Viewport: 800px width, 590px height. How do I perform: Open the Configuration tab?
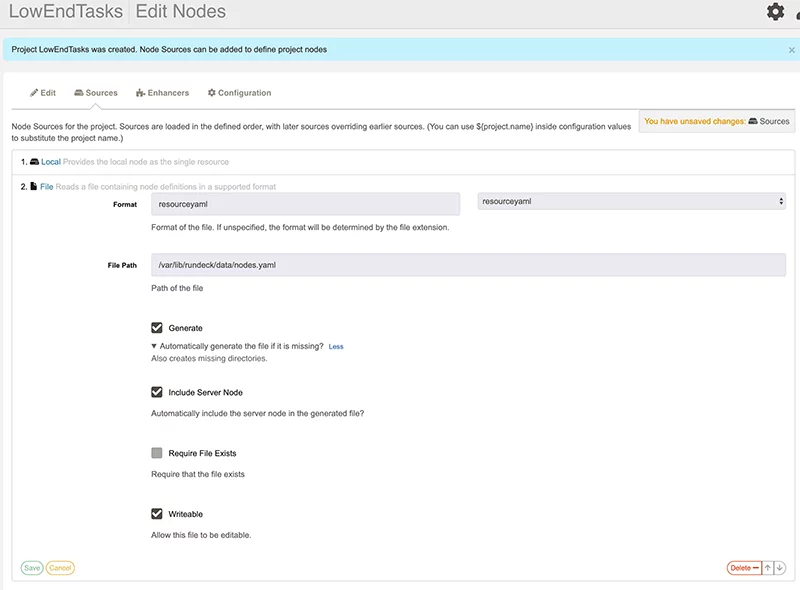click(x=239, y=93)
